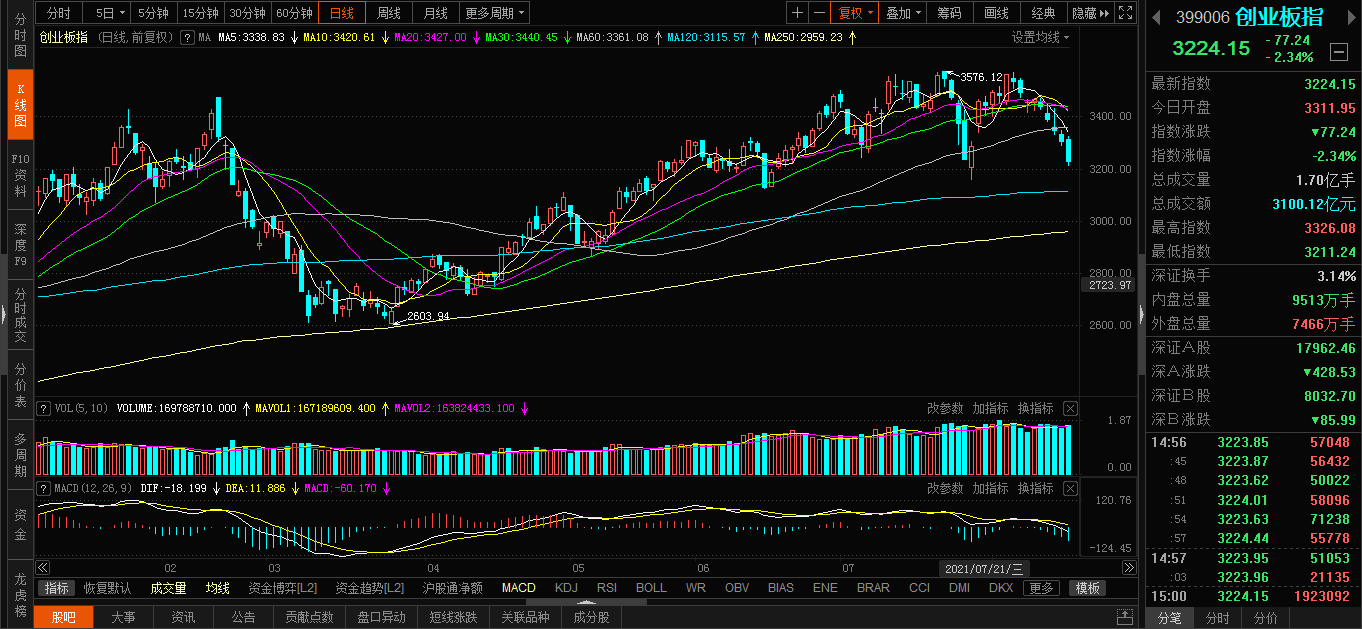Viewport: 1362px width, 629px height.
Task: Zoom in chart with plus icon
Action: [797, 13]
